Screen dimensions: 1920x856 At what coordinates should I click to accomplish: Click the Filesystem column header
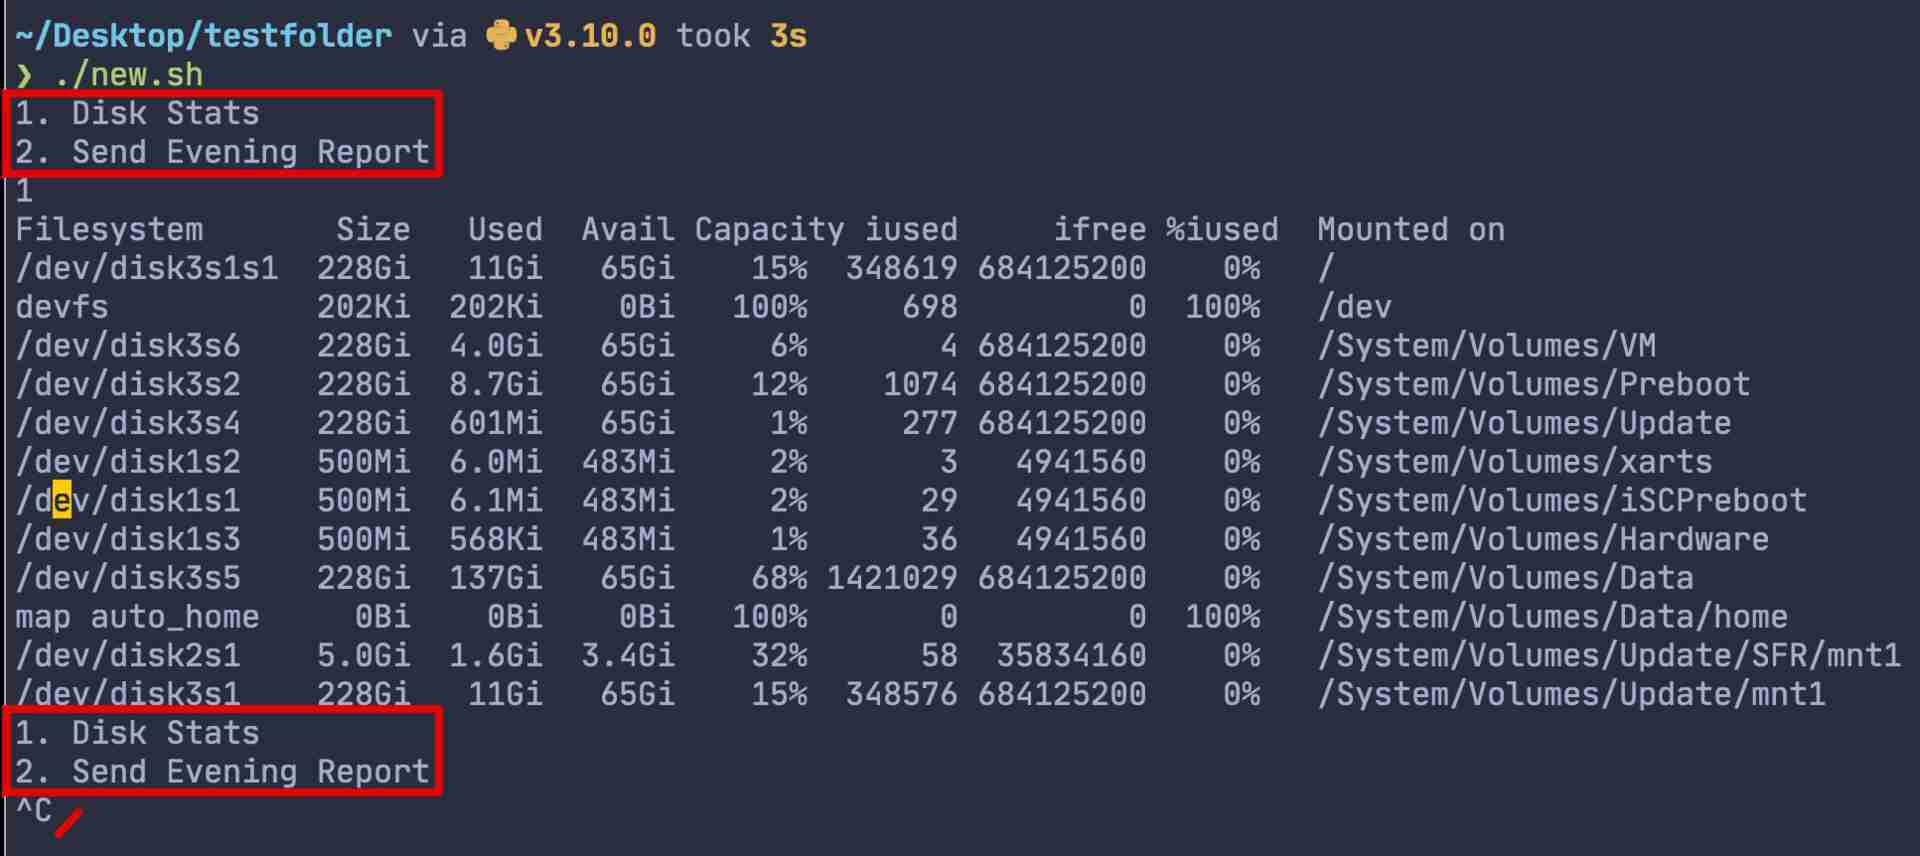pos(109,230)
